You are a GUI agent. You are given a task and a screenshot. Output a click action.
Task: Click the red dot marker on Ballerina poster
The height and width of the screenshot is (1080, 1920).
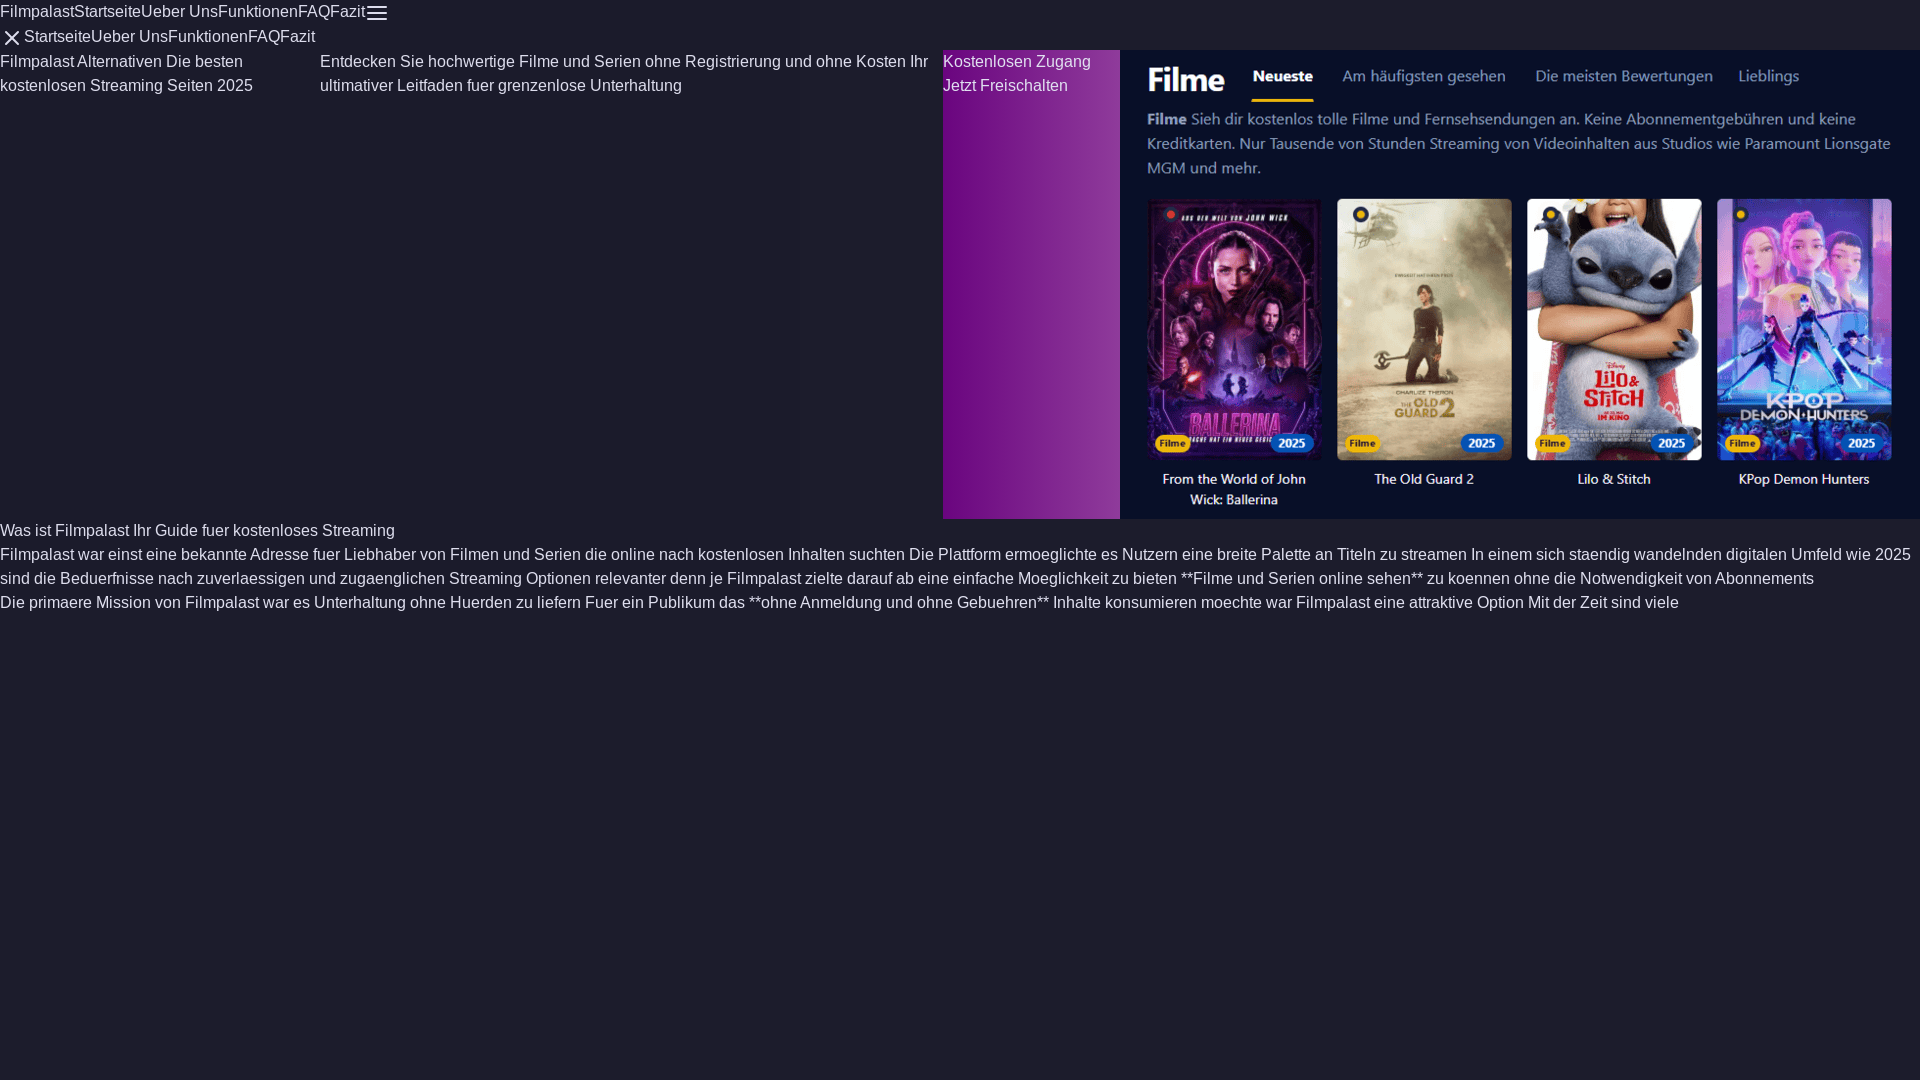tap(1171, 215)
